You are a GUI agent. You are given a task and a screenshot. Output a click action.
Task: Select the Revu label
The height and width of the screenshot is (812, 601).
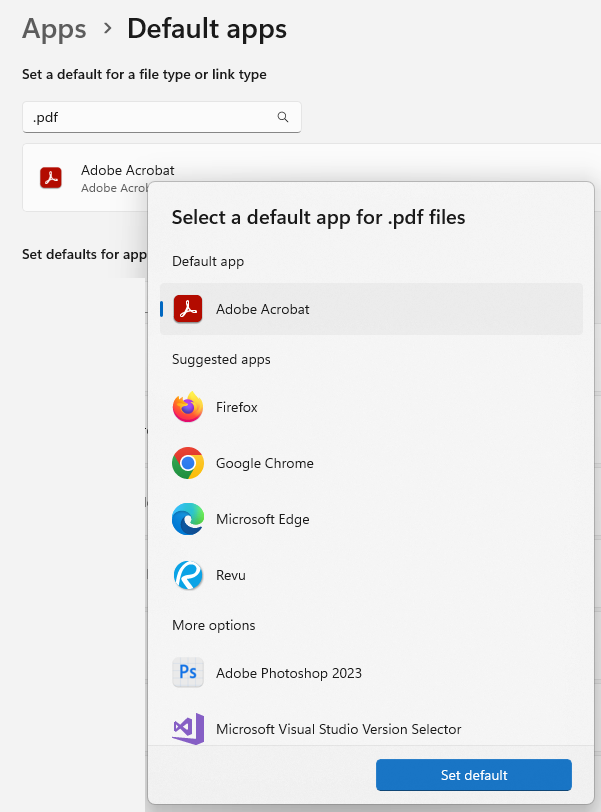230,575
